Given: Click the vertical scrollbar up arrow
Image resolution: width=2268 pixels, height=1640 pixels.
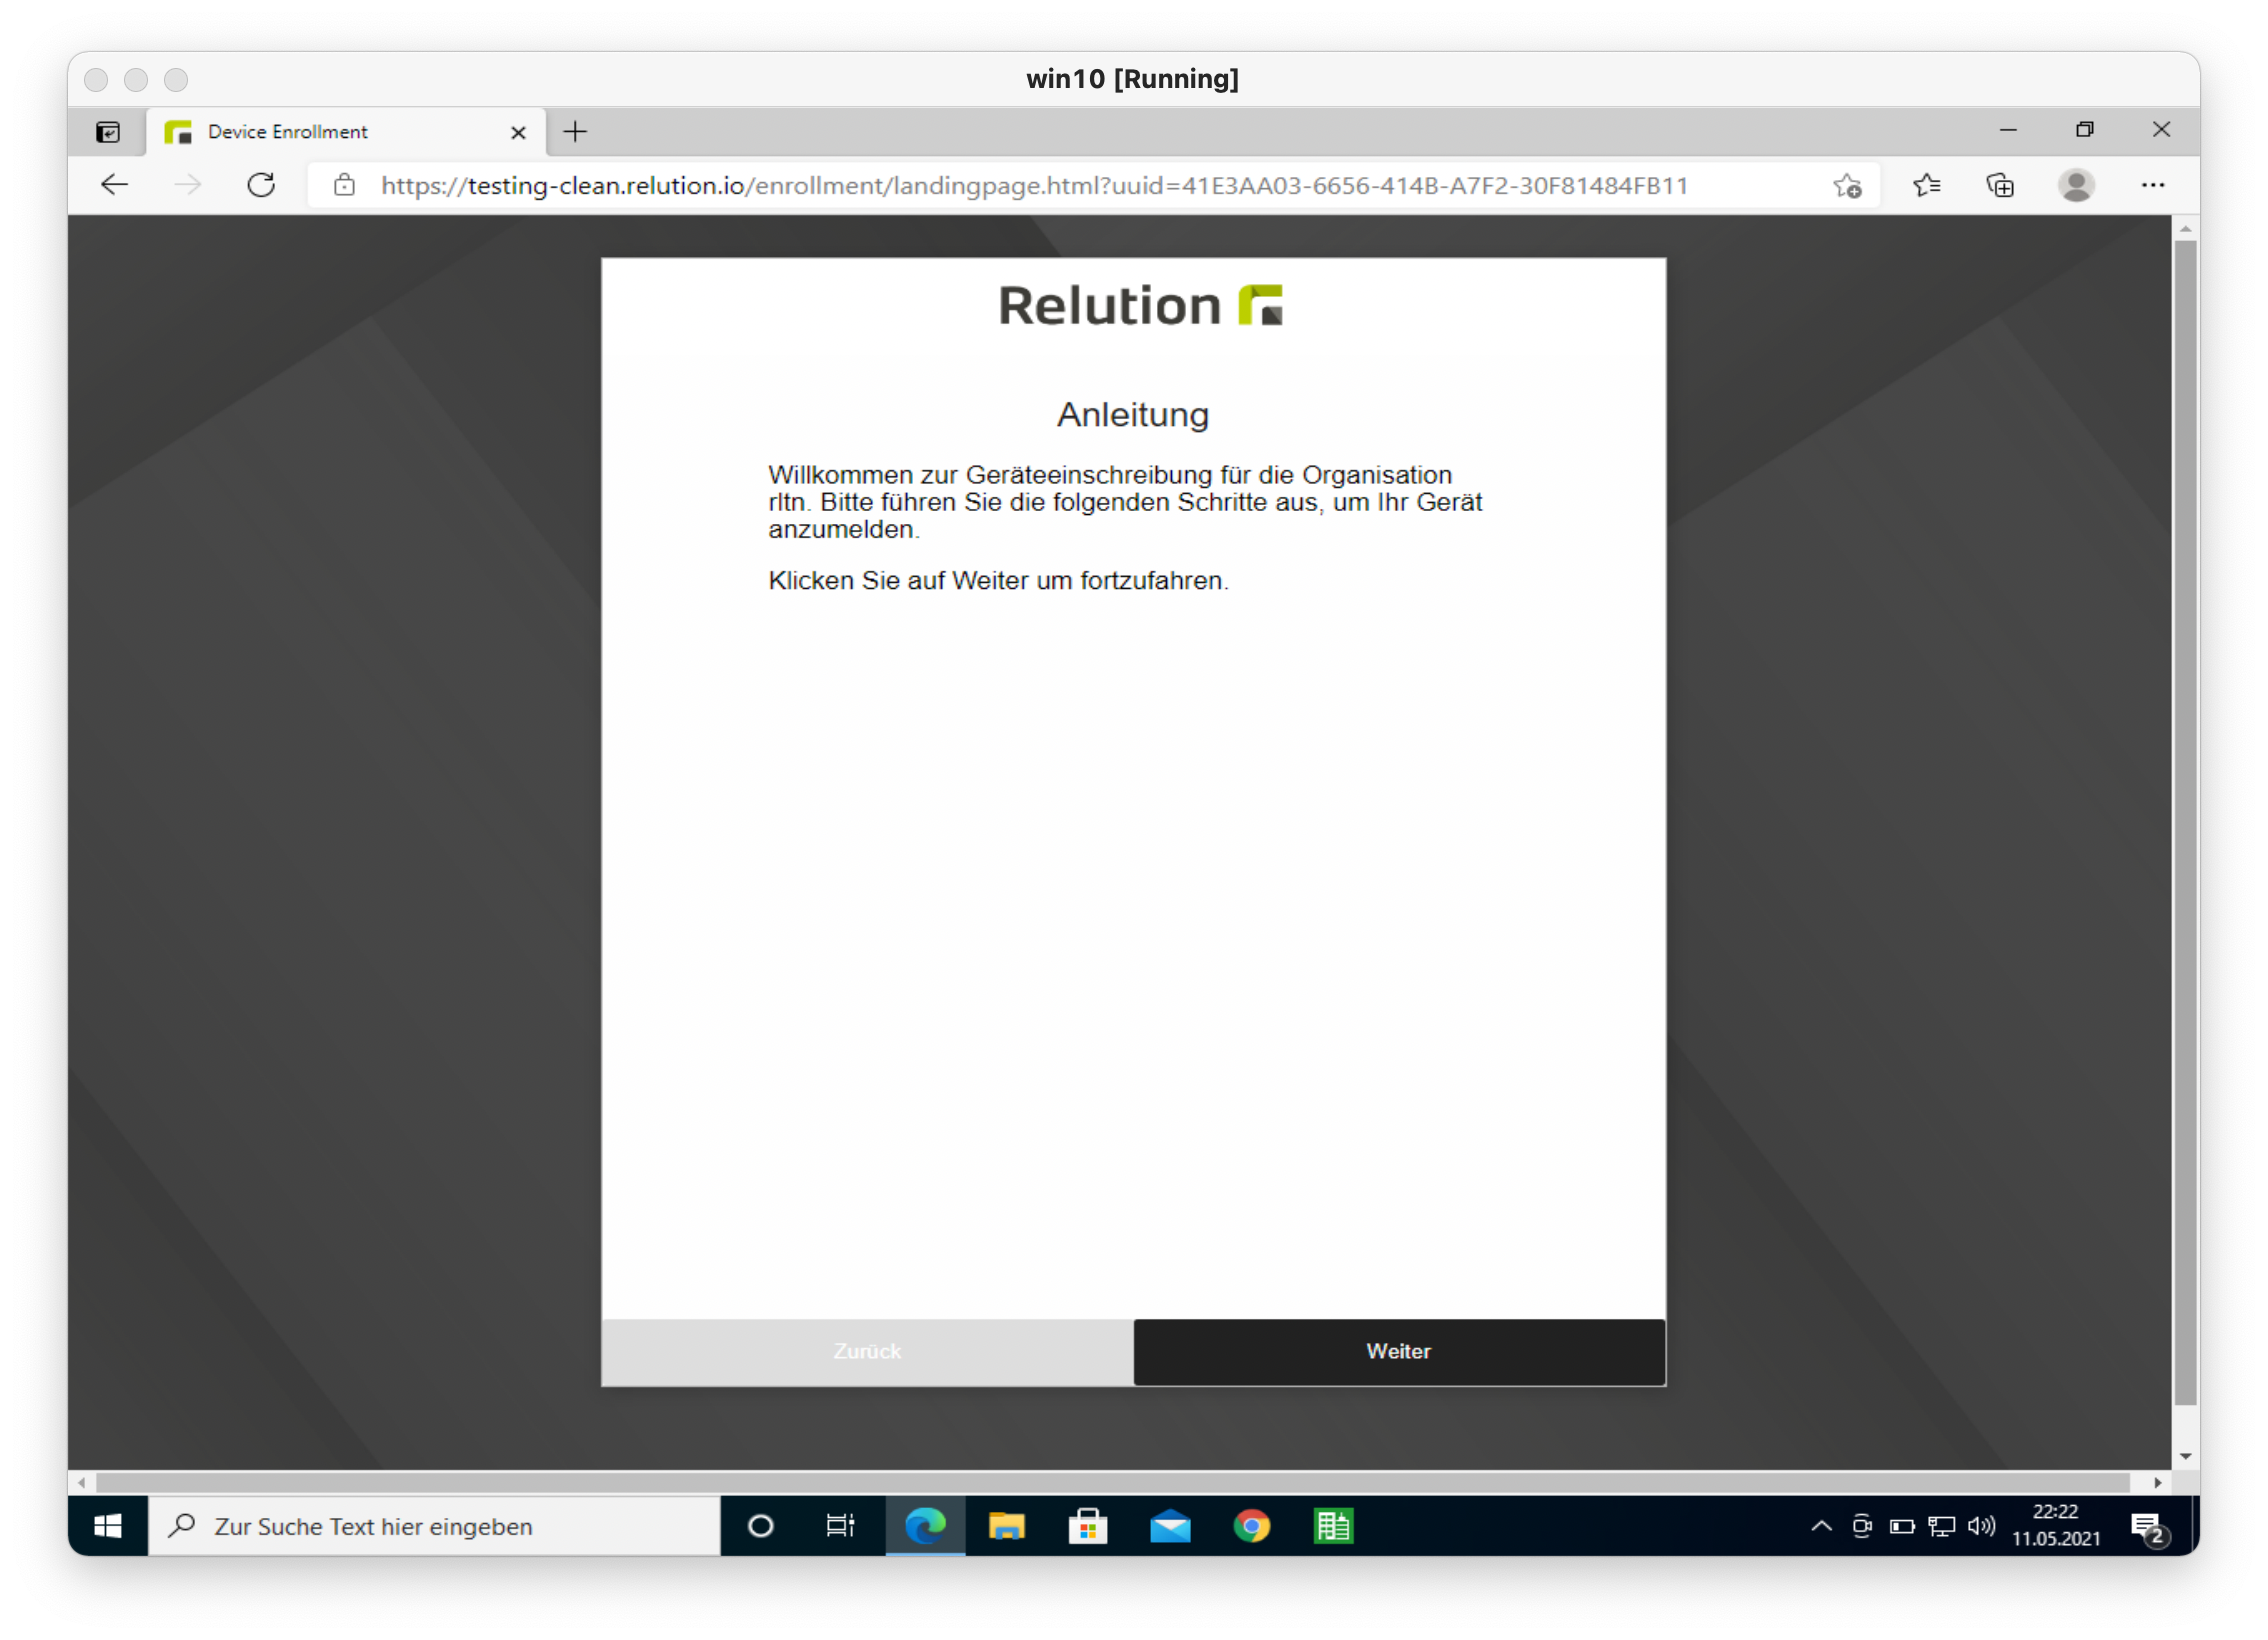Looking at the screenshot, I should (x=2185, y=228).
